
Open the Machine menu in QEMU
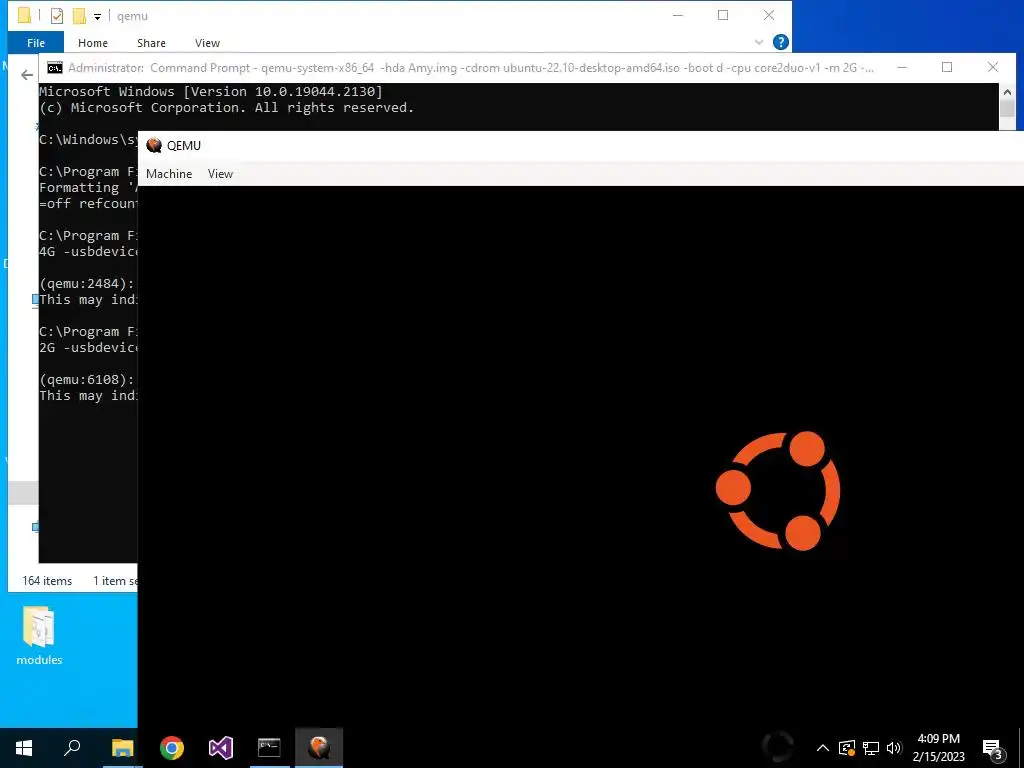168,174
